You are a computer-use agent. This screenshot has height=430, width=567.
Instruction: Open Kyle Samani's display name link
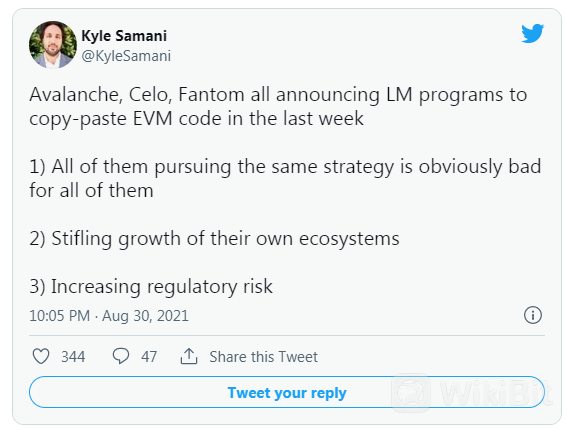pos(124,36)
